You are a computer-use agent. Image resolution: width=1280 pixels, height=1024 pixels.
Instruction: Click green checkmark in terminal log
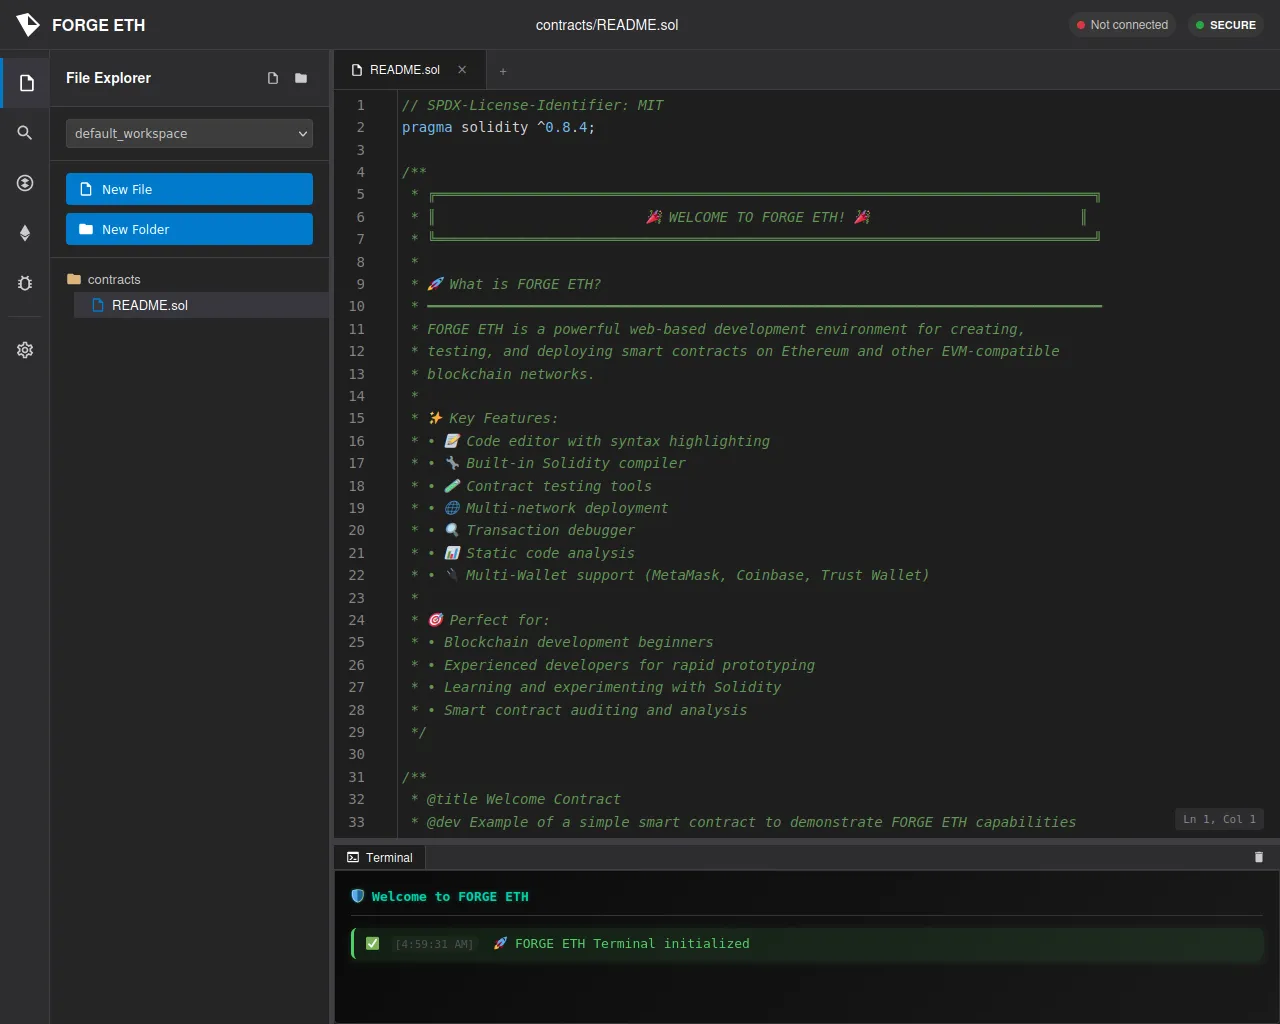(x=373, y=943)
